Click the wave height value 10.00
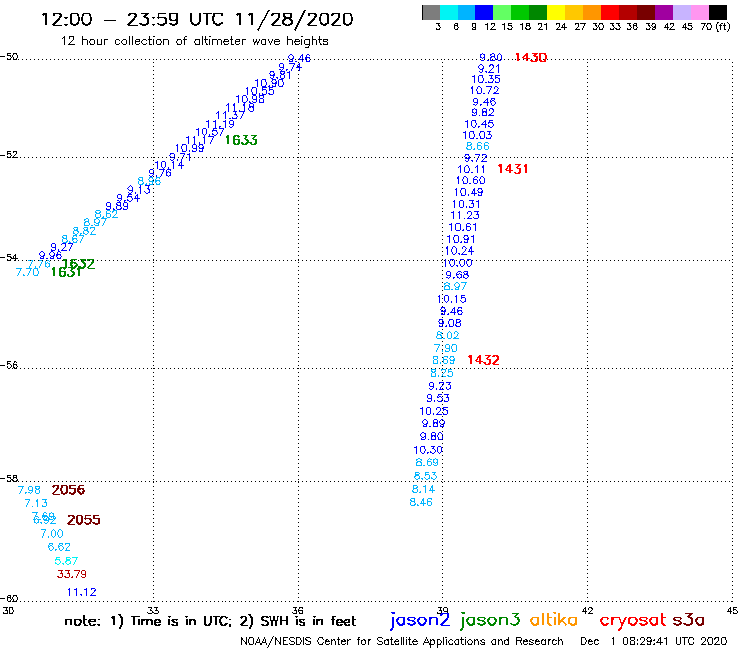This screenshot has height=650, width=740. tap(457, 263)
